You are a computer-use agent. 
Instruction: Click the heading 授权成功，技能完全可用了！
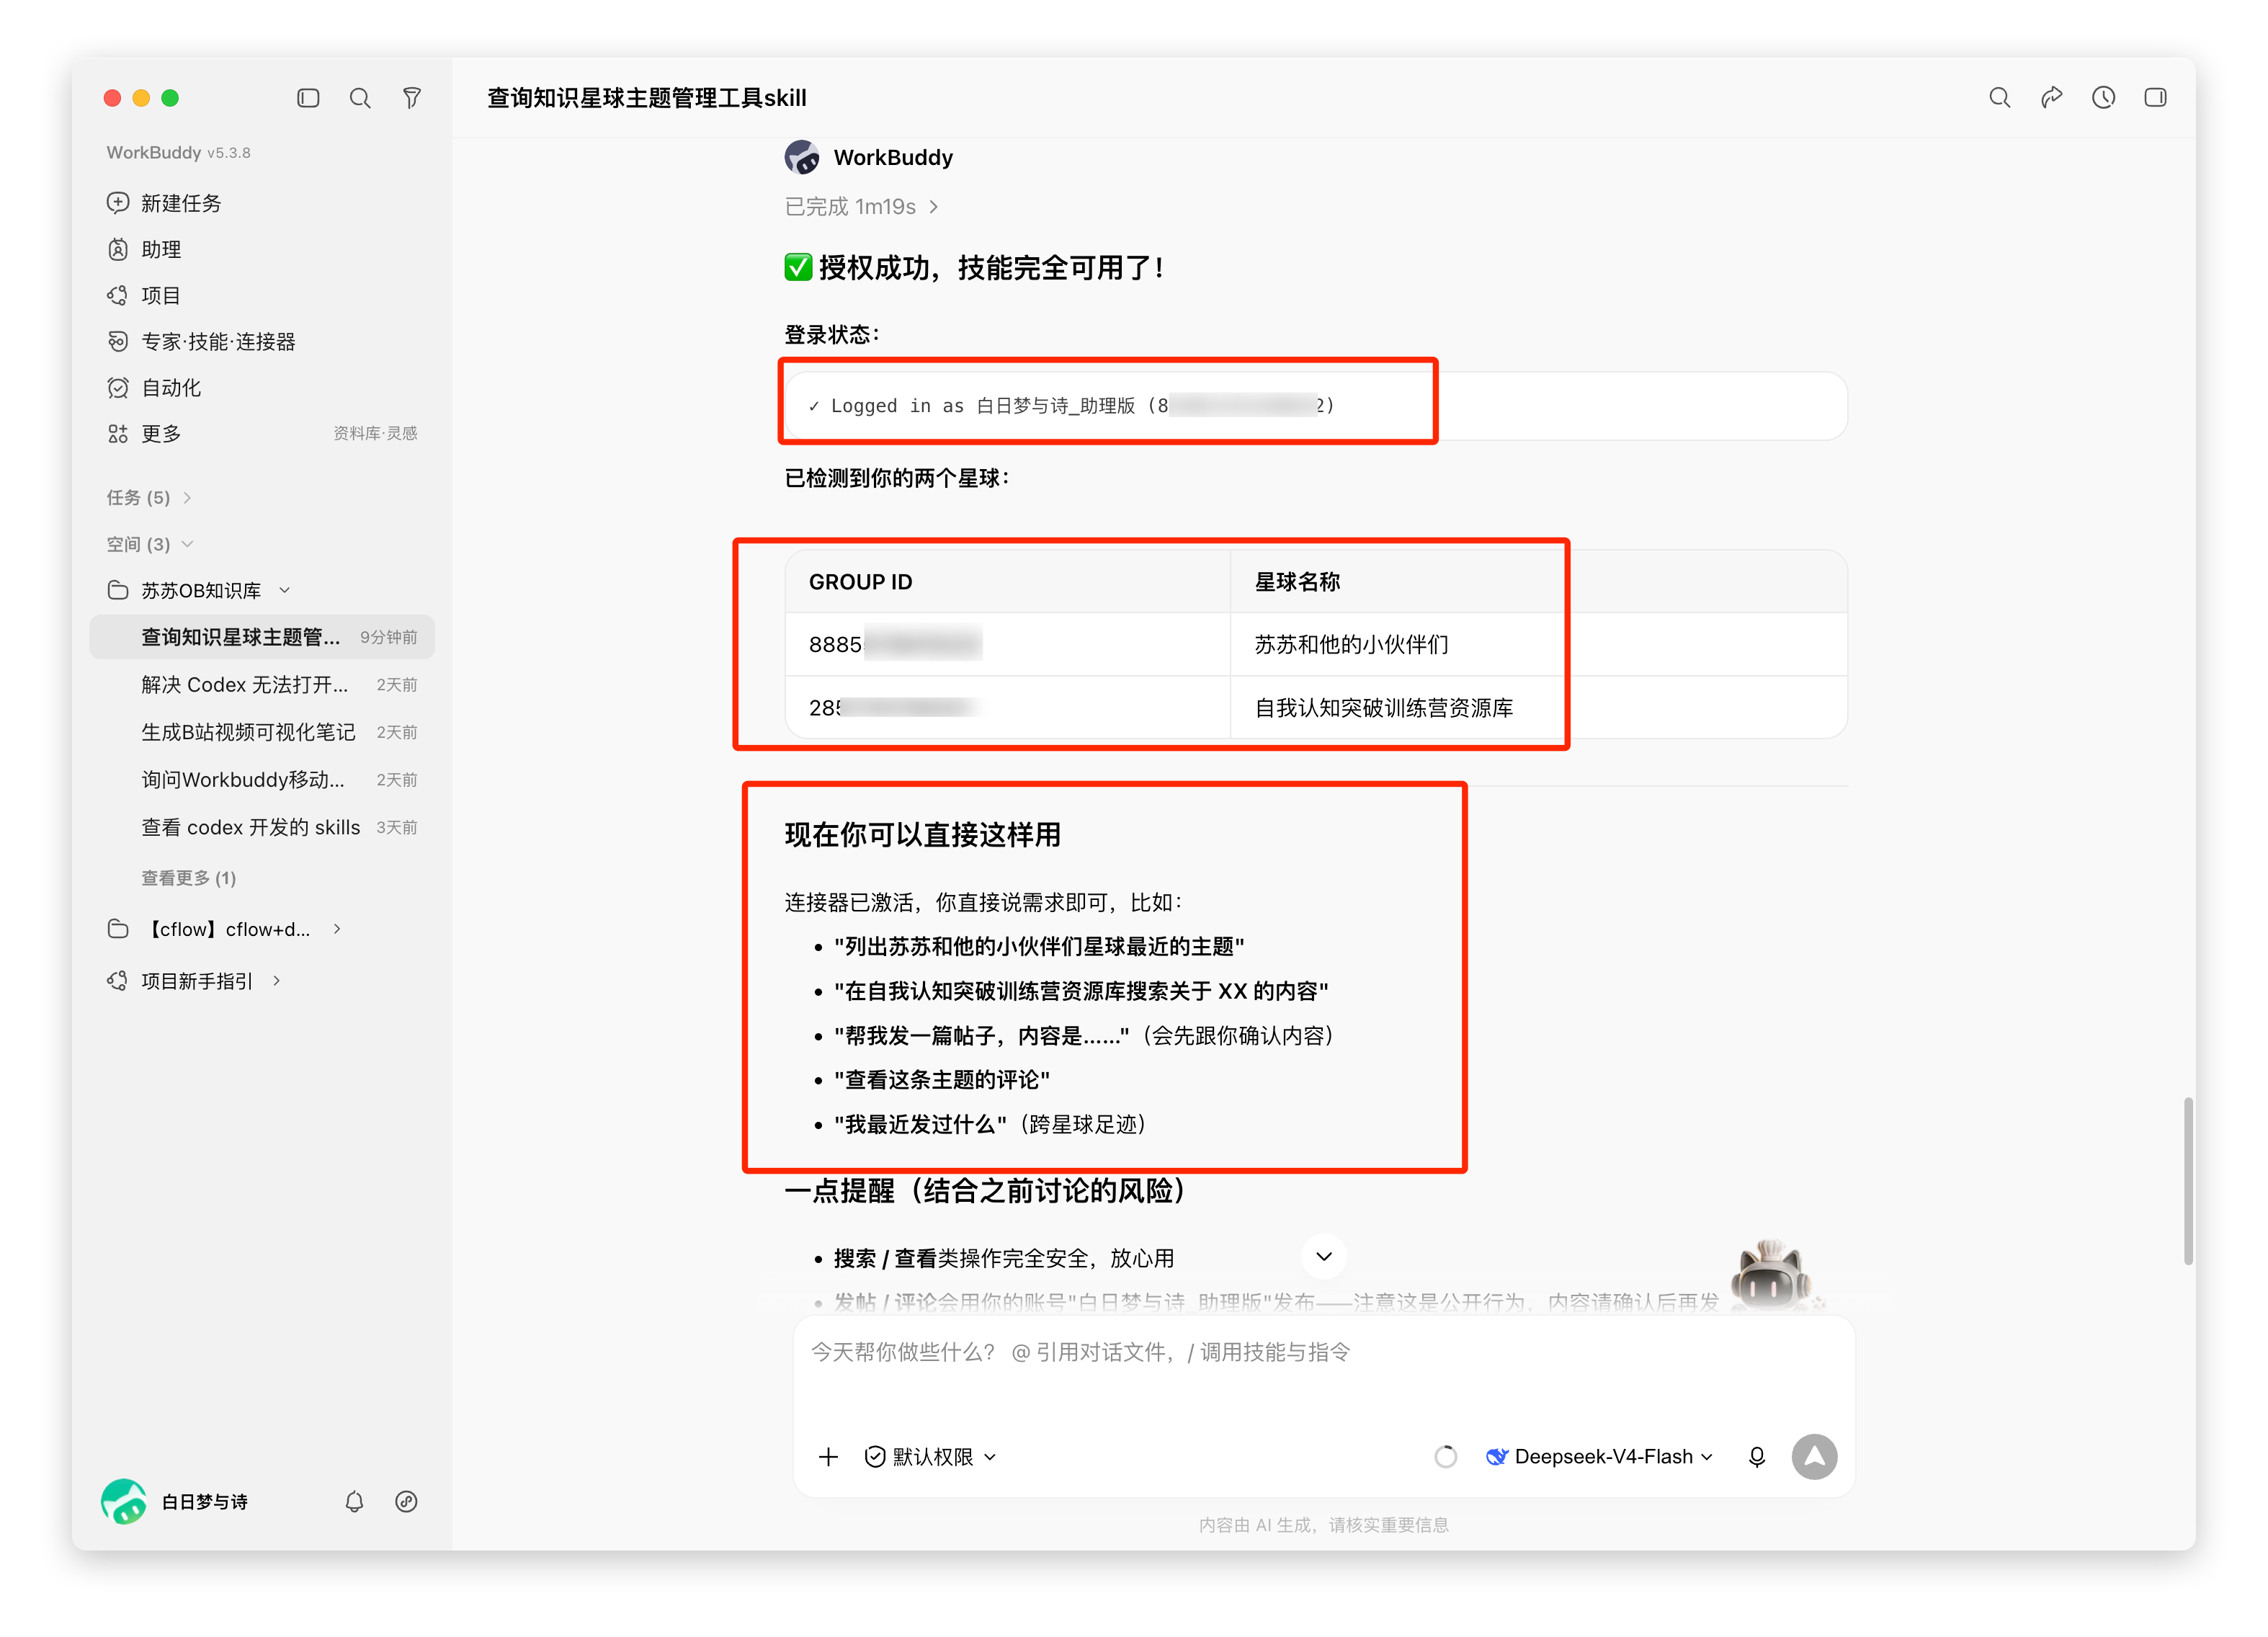pyautogui.click(x=975, y=268)
